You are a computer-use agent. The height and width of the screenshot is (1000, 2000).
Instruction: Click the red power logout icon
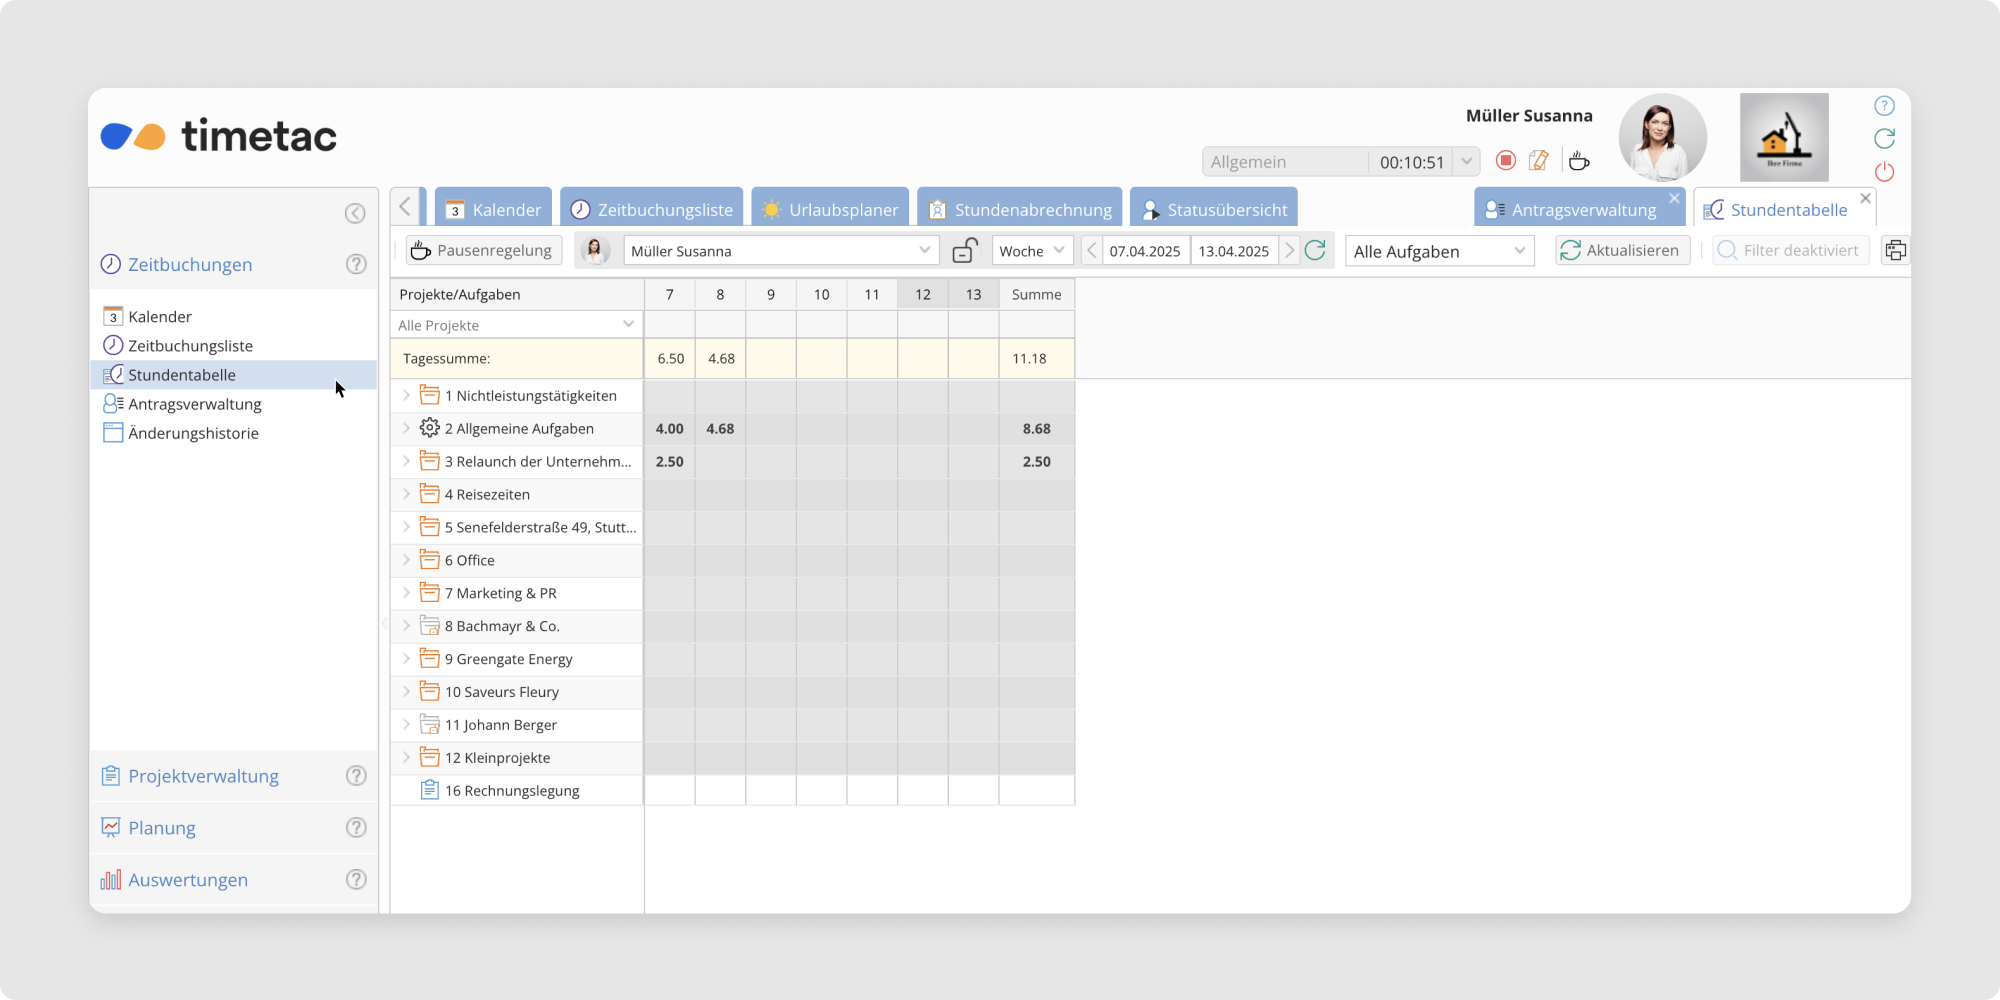[1884, 172]
